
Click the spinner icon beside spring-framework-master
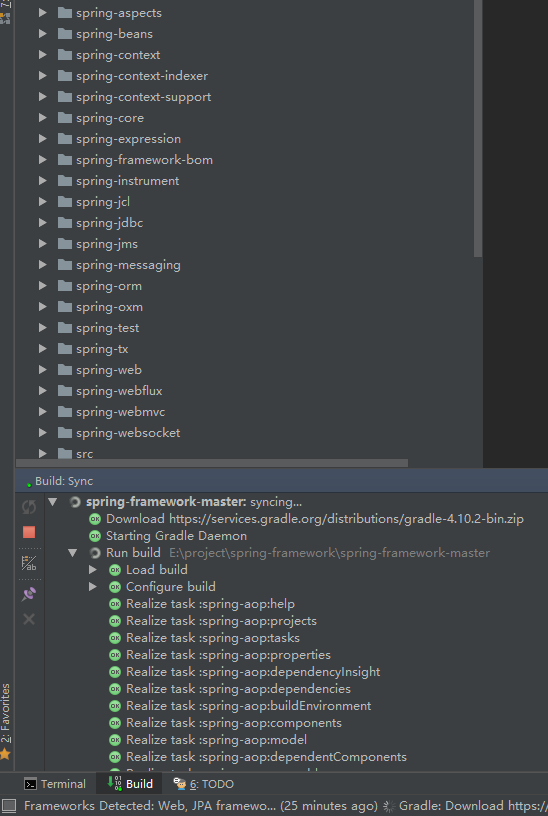[75, 502]
